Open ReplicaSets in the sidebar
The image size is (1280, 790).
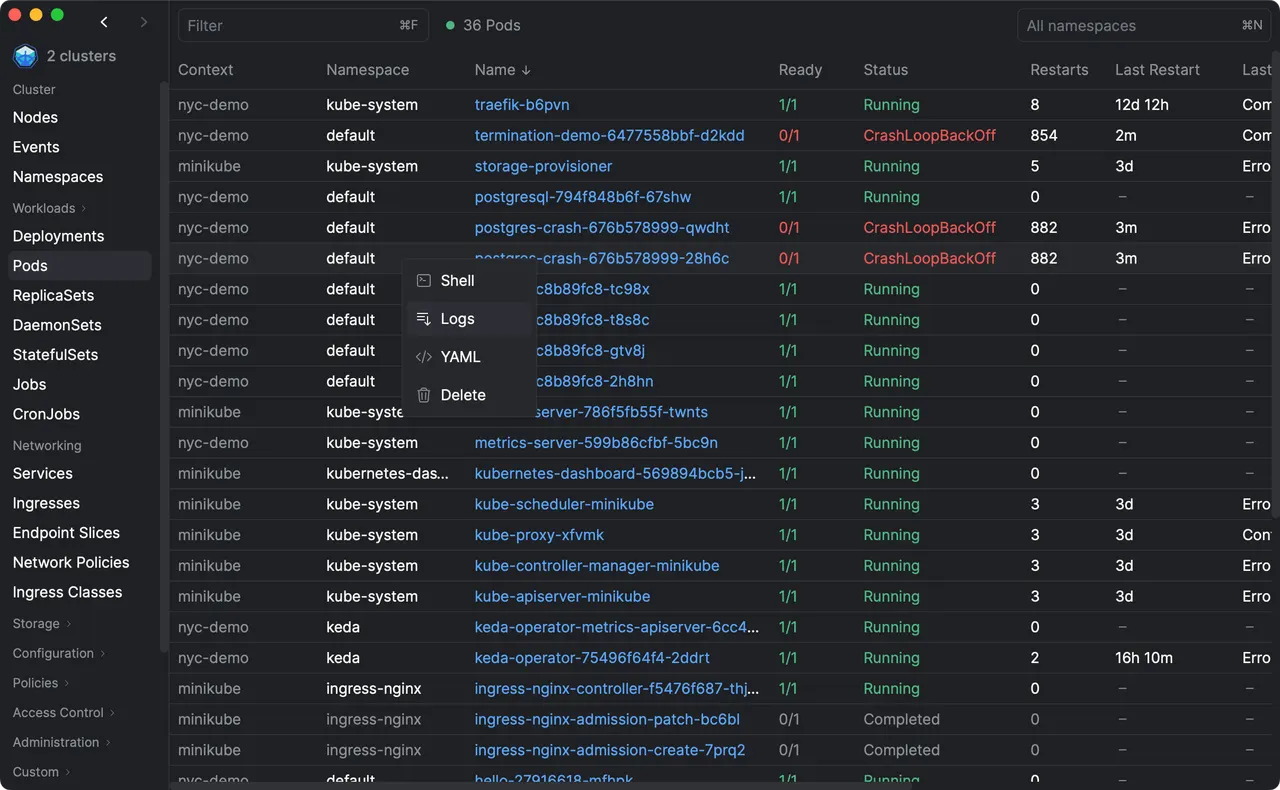pos(53,296)
